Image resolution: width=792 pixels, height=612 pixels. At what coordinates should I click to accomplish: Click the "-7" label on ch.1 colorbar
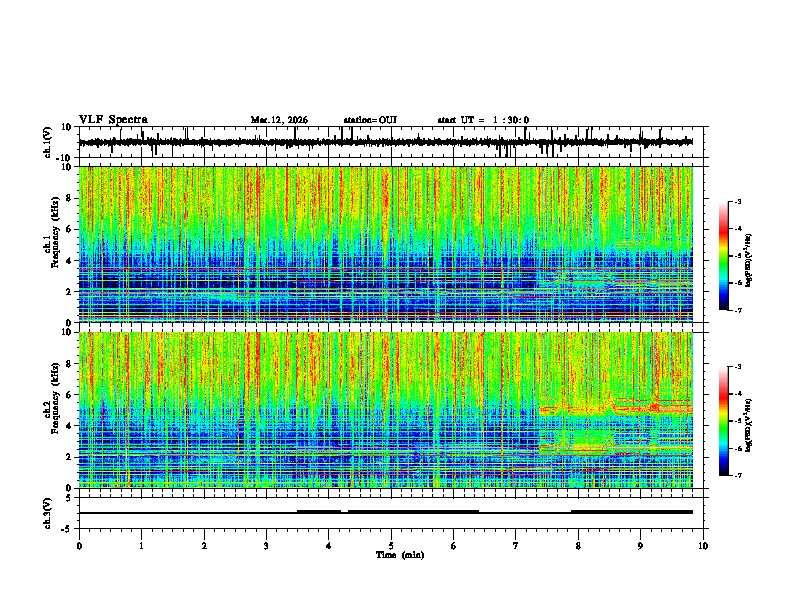738,310
